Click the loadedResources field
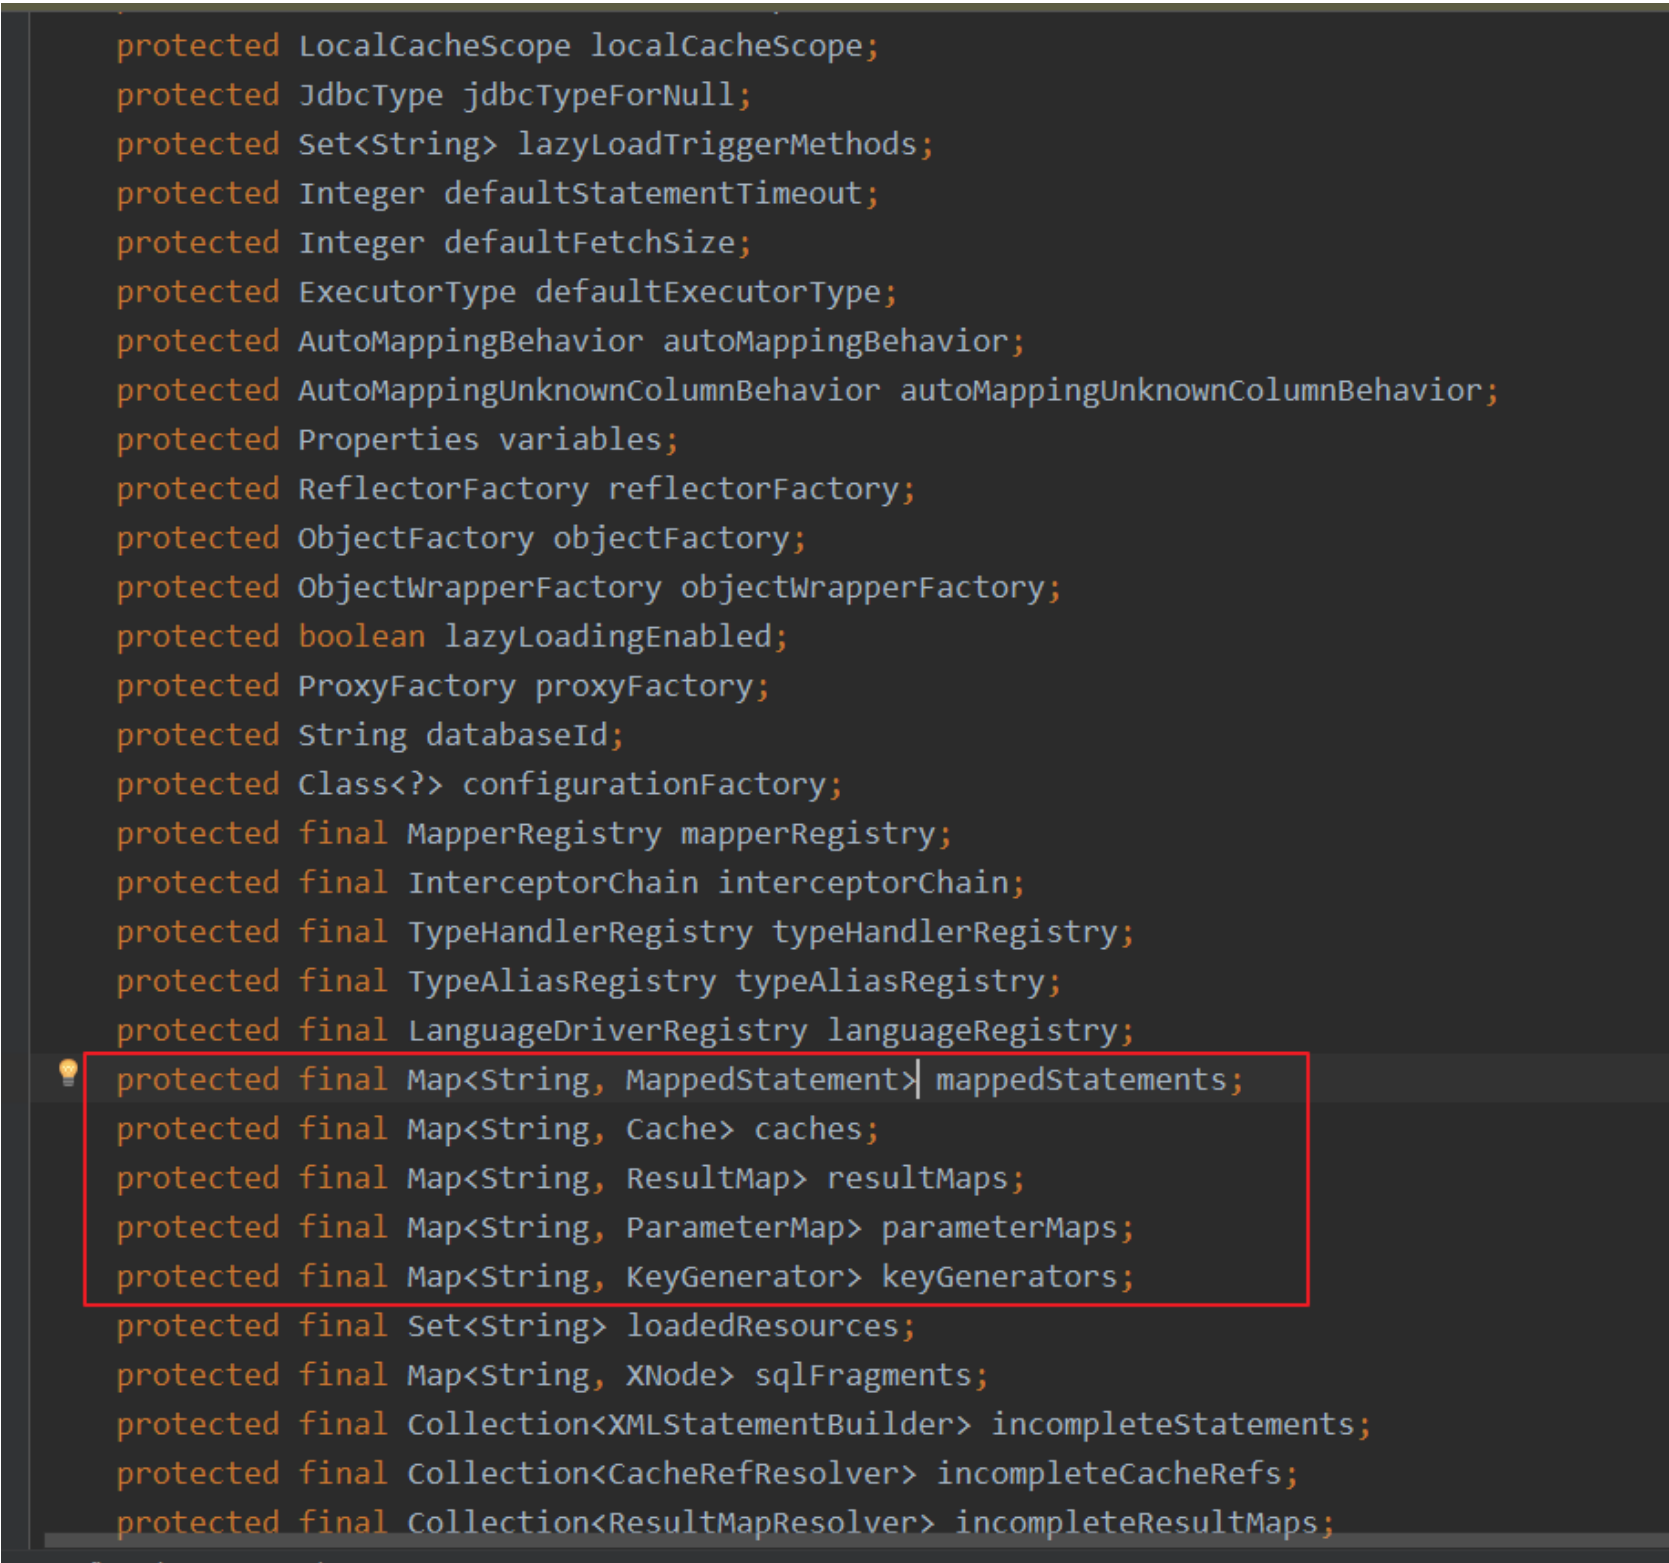Image resolution: width=1669 pixels, height=1563 pixels. tap(762, 1326)
